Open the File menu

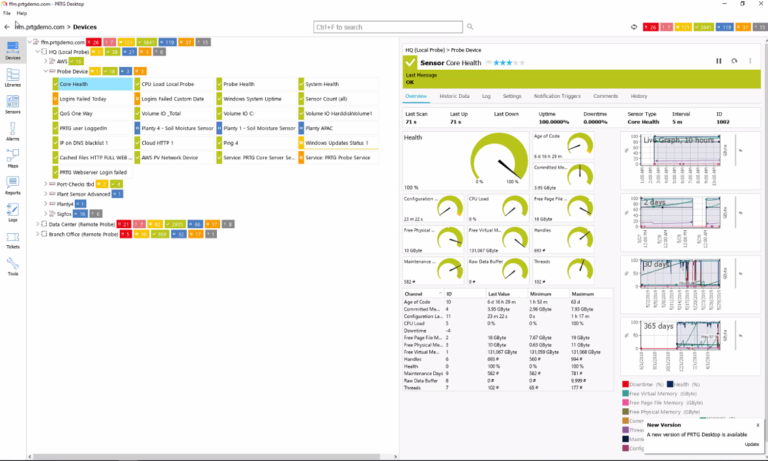(x=6, y=13)
